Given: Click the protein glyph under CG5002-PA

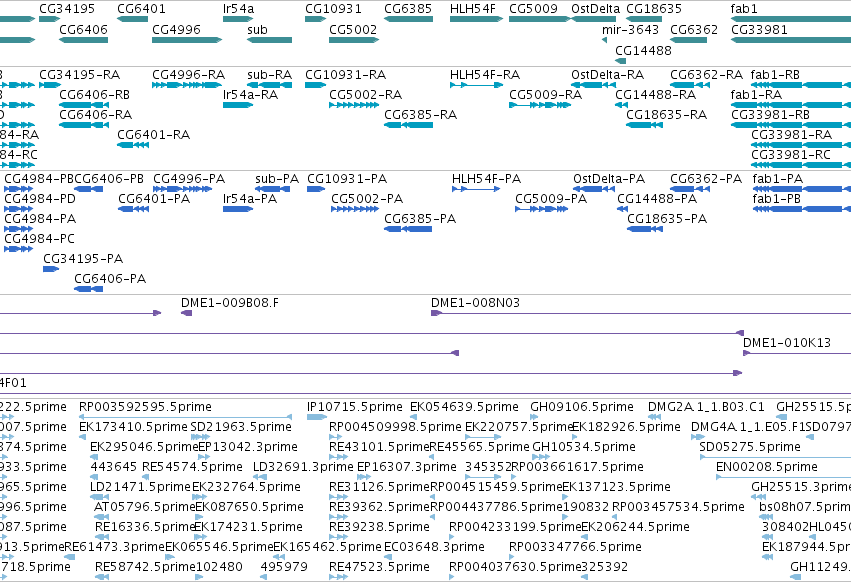Looking at the screenshot, I should 355,209.
